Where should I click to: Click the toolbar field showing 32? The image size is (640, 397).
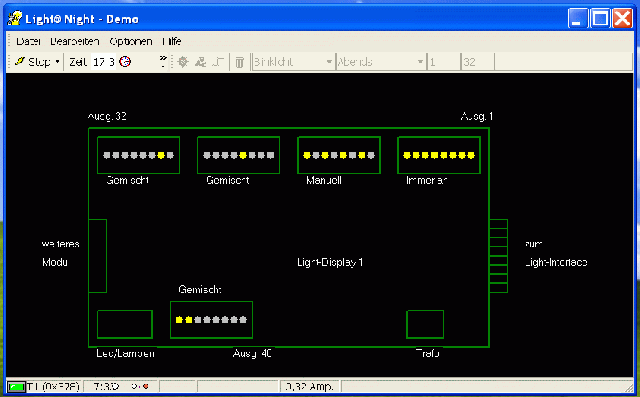click(x=478, y=62)
